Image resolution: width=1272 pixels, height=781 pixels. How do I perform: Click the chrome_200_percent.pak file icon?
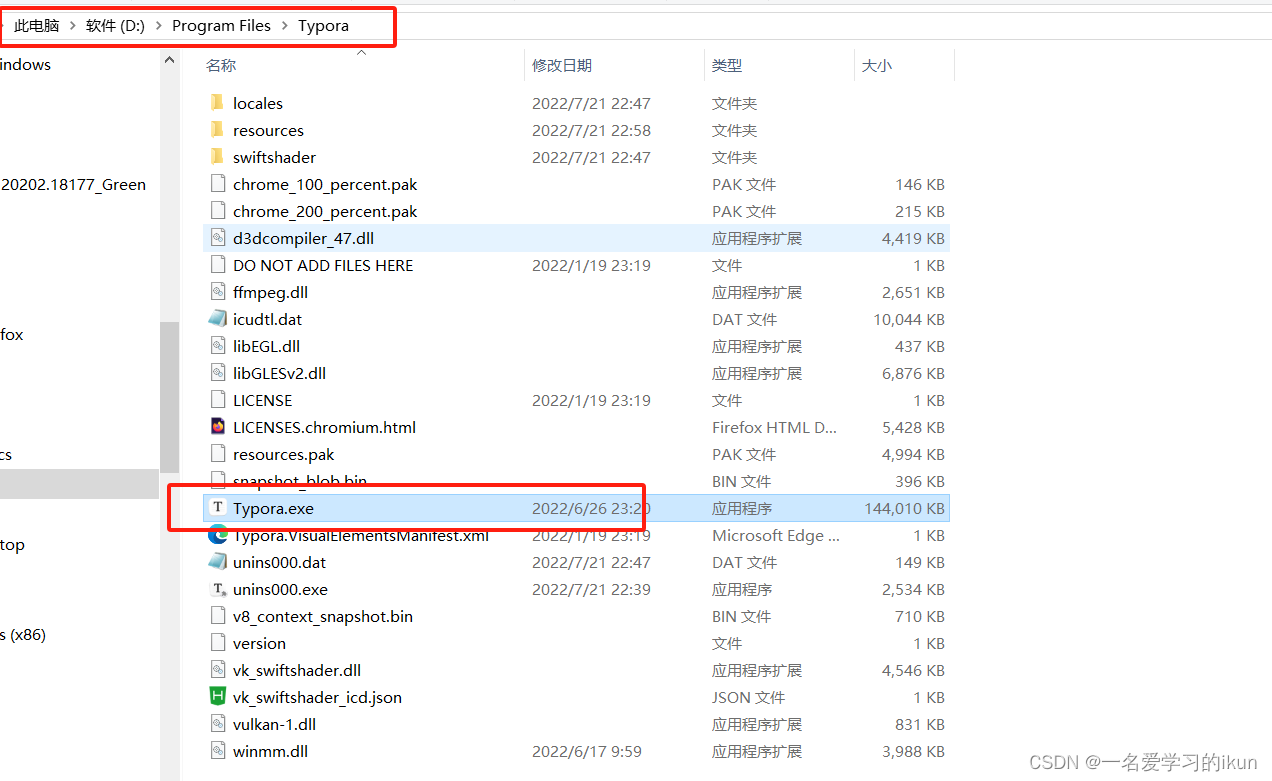[x=217, y=211]
